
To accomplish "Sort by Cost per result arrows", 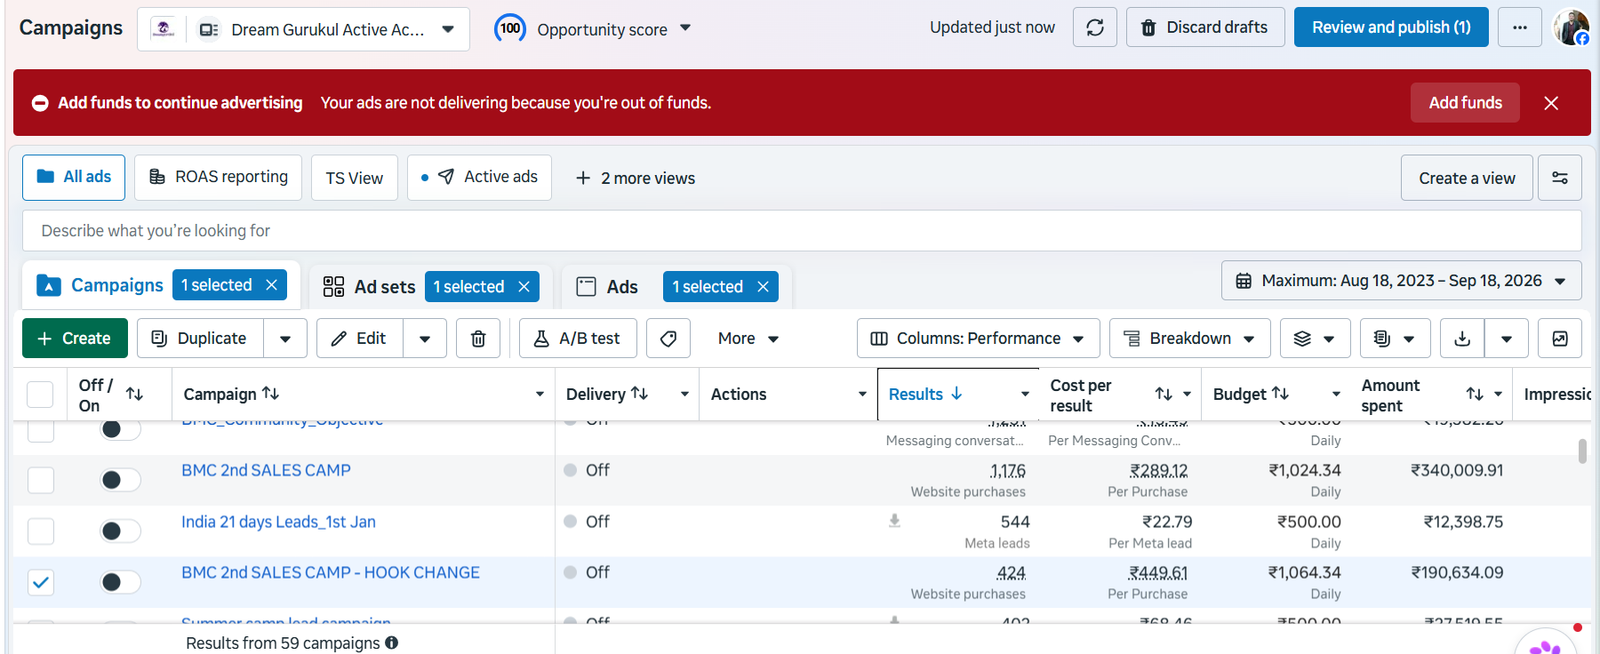I will pyautogui.click(x=1163, y=394).
